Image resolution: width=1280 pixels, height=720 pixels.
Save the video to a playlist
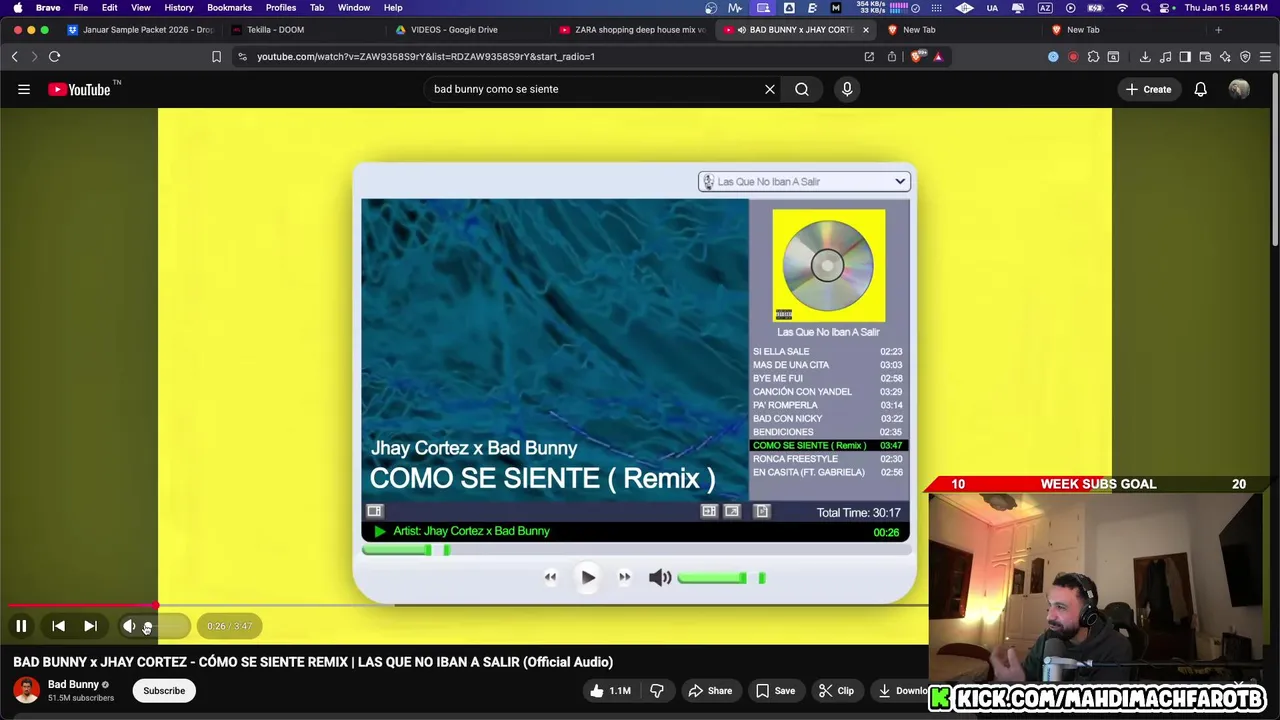tap(775, 691)
